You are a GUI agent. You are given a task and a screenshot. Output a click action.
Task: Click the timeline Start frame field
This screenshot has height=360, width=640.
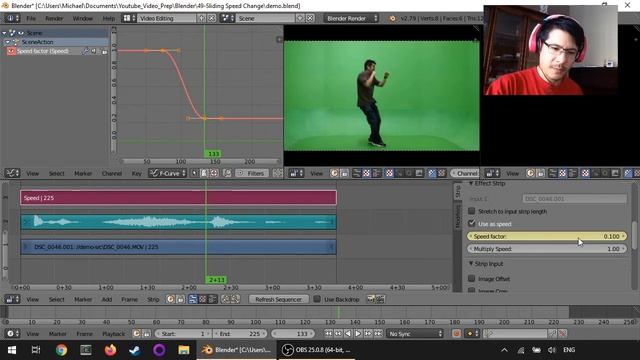pos(183,334)
